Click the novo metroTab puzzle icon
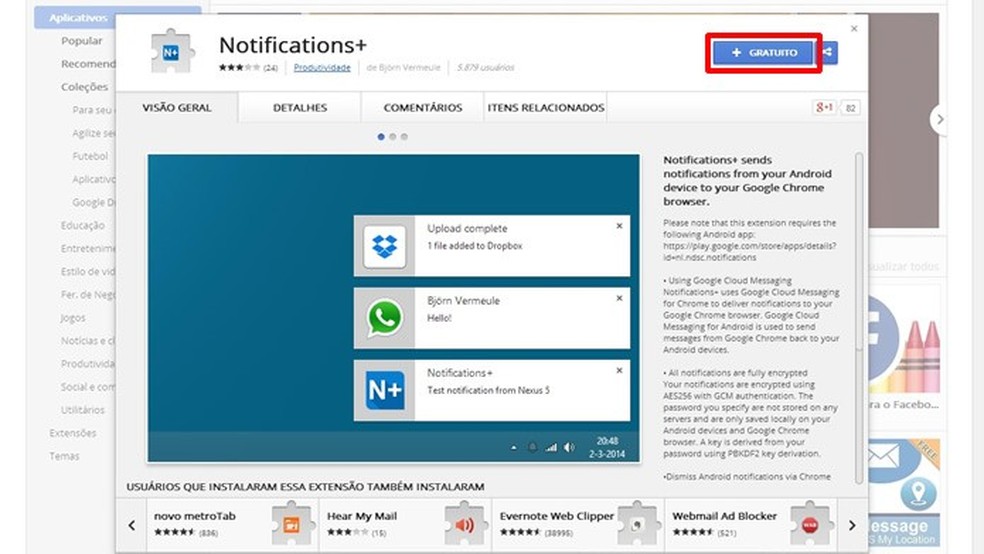984x554 pixels. (292, 523)
